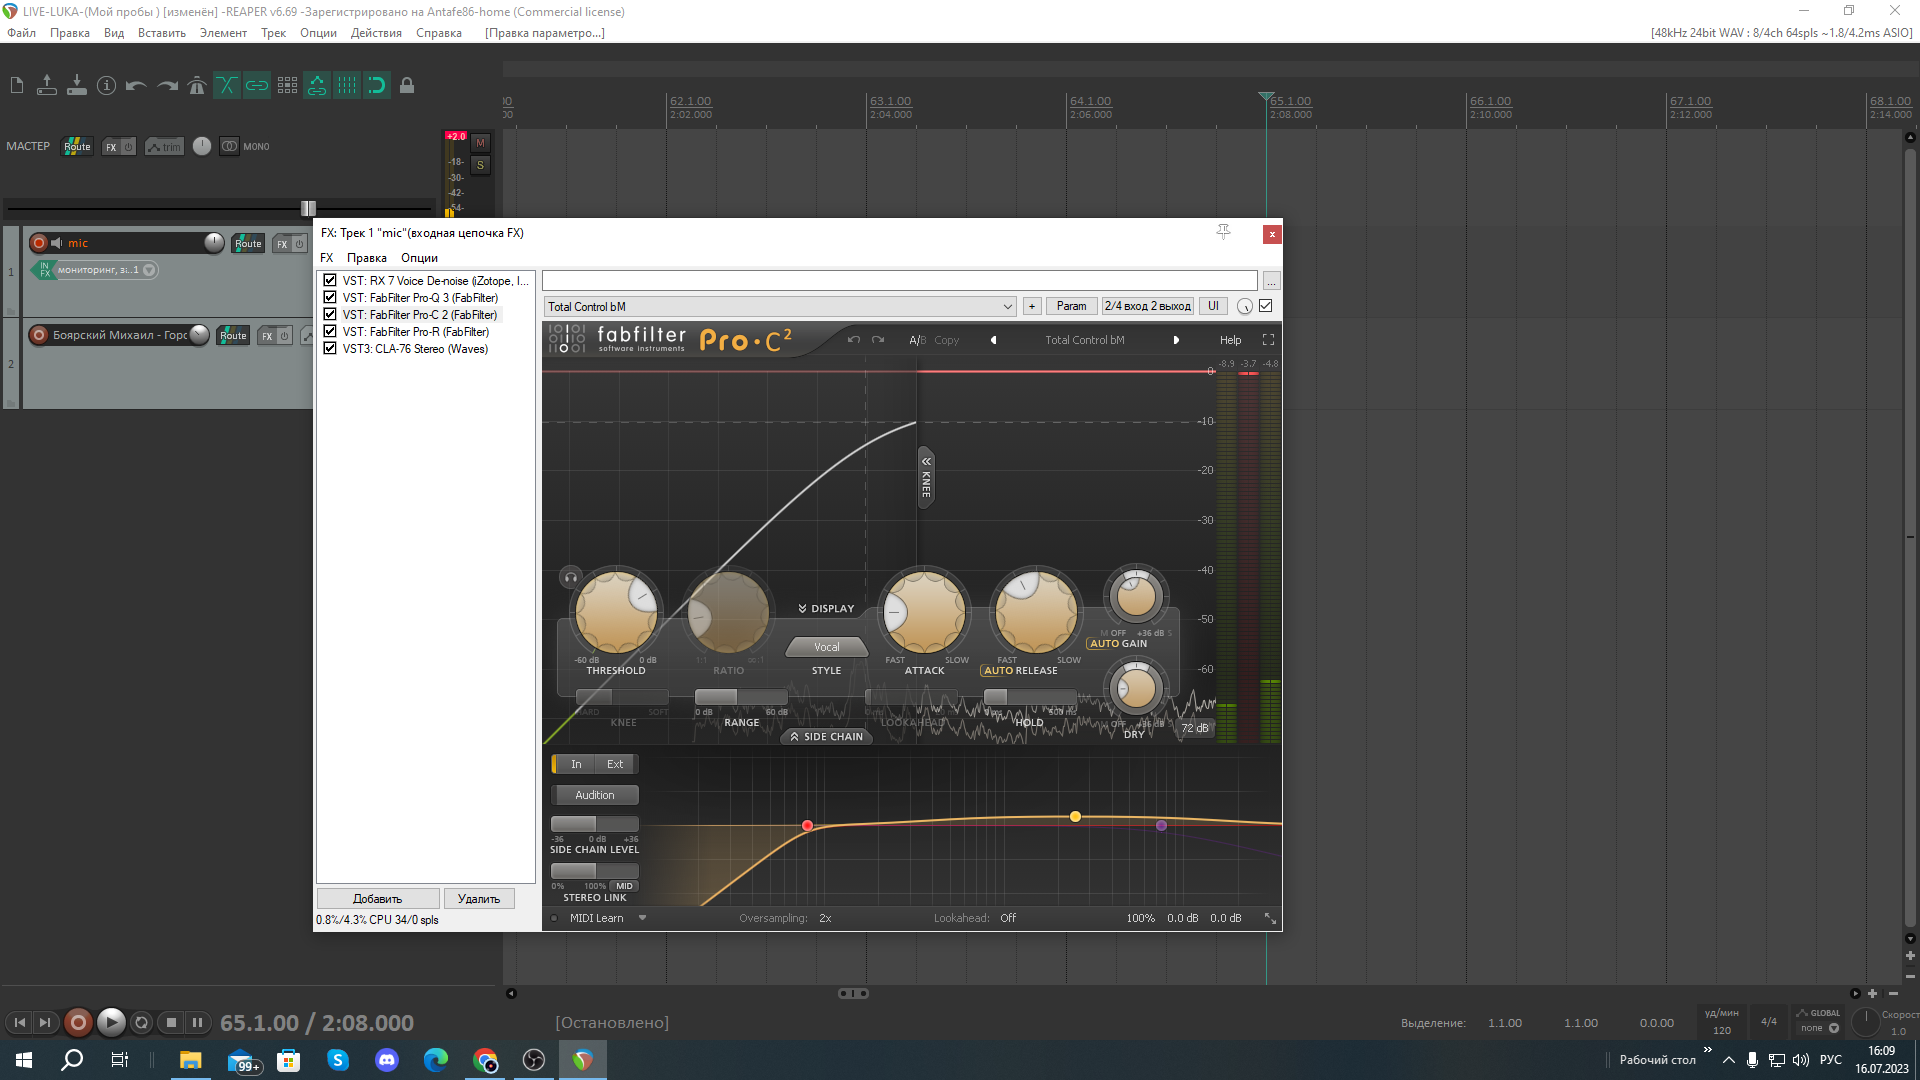Toggle envelope points move with items icon
The height and width of the screenshot is (1080, 1920).
tap(317, 86)
